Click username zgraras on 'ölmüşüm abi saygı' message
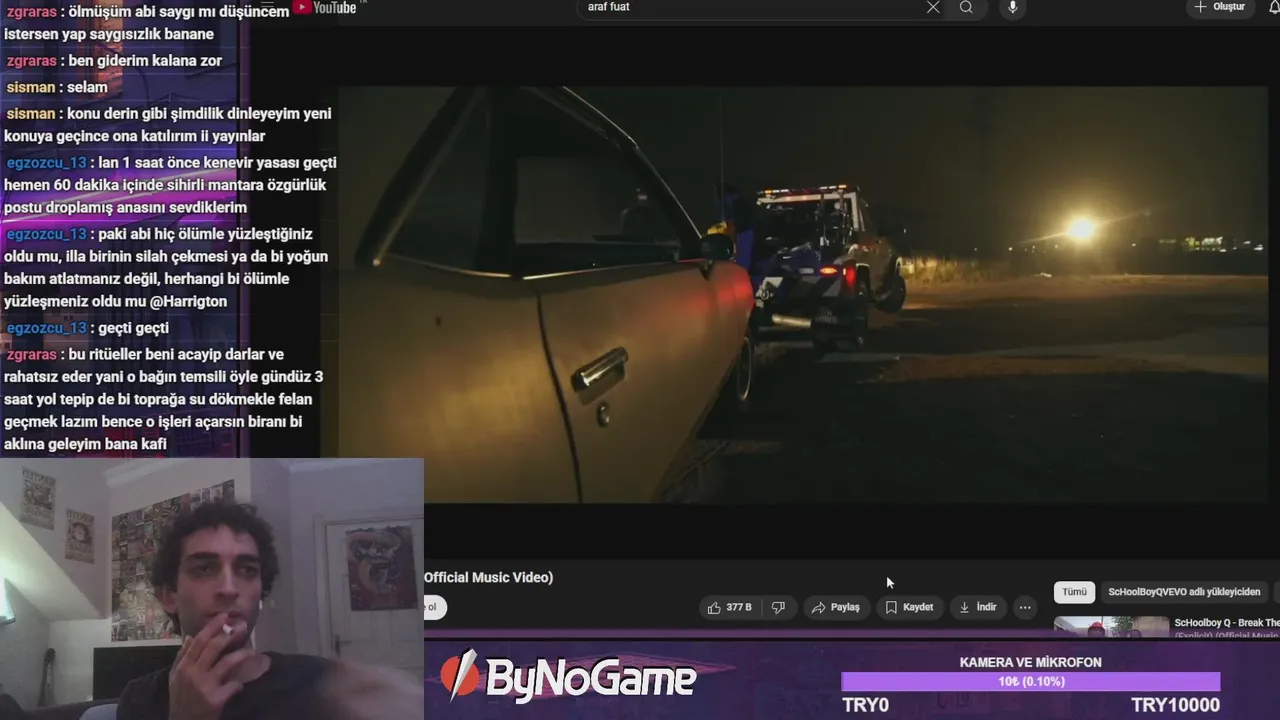 tap(31, 12)
